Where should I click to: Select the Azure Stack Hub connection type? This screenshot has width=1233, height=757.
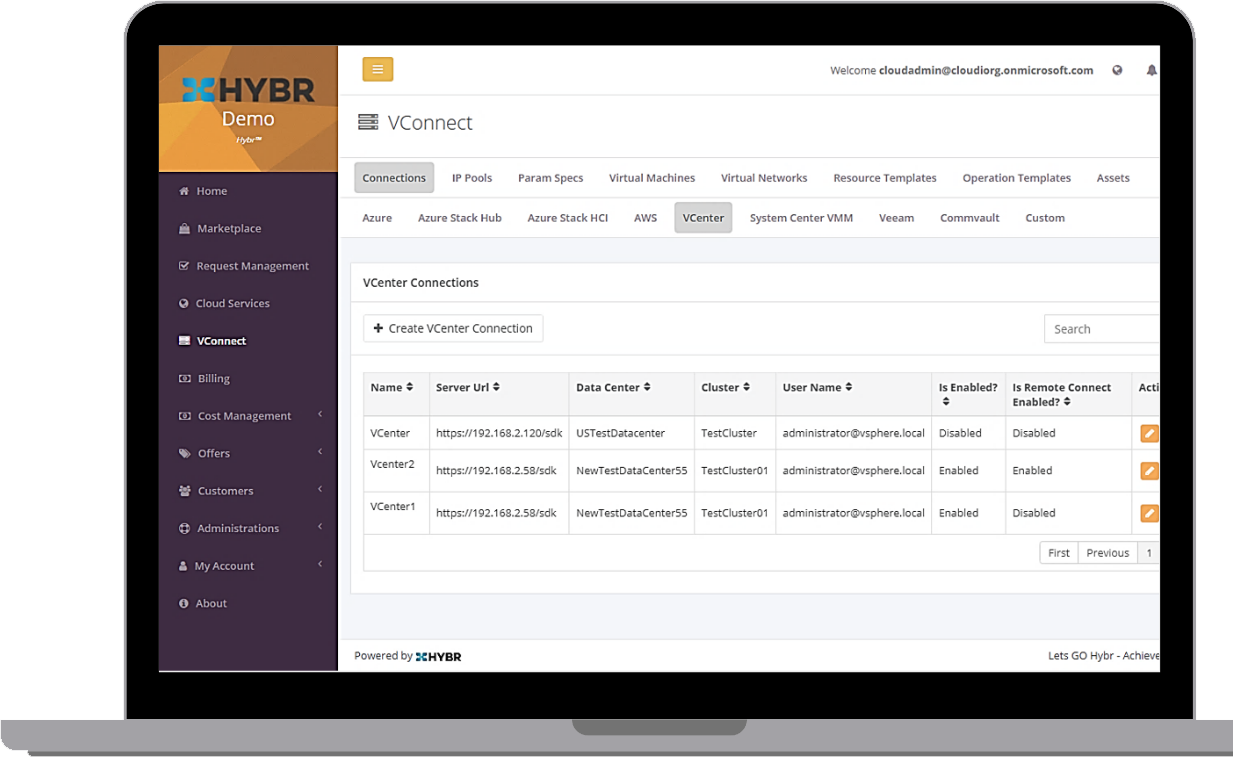460,218
